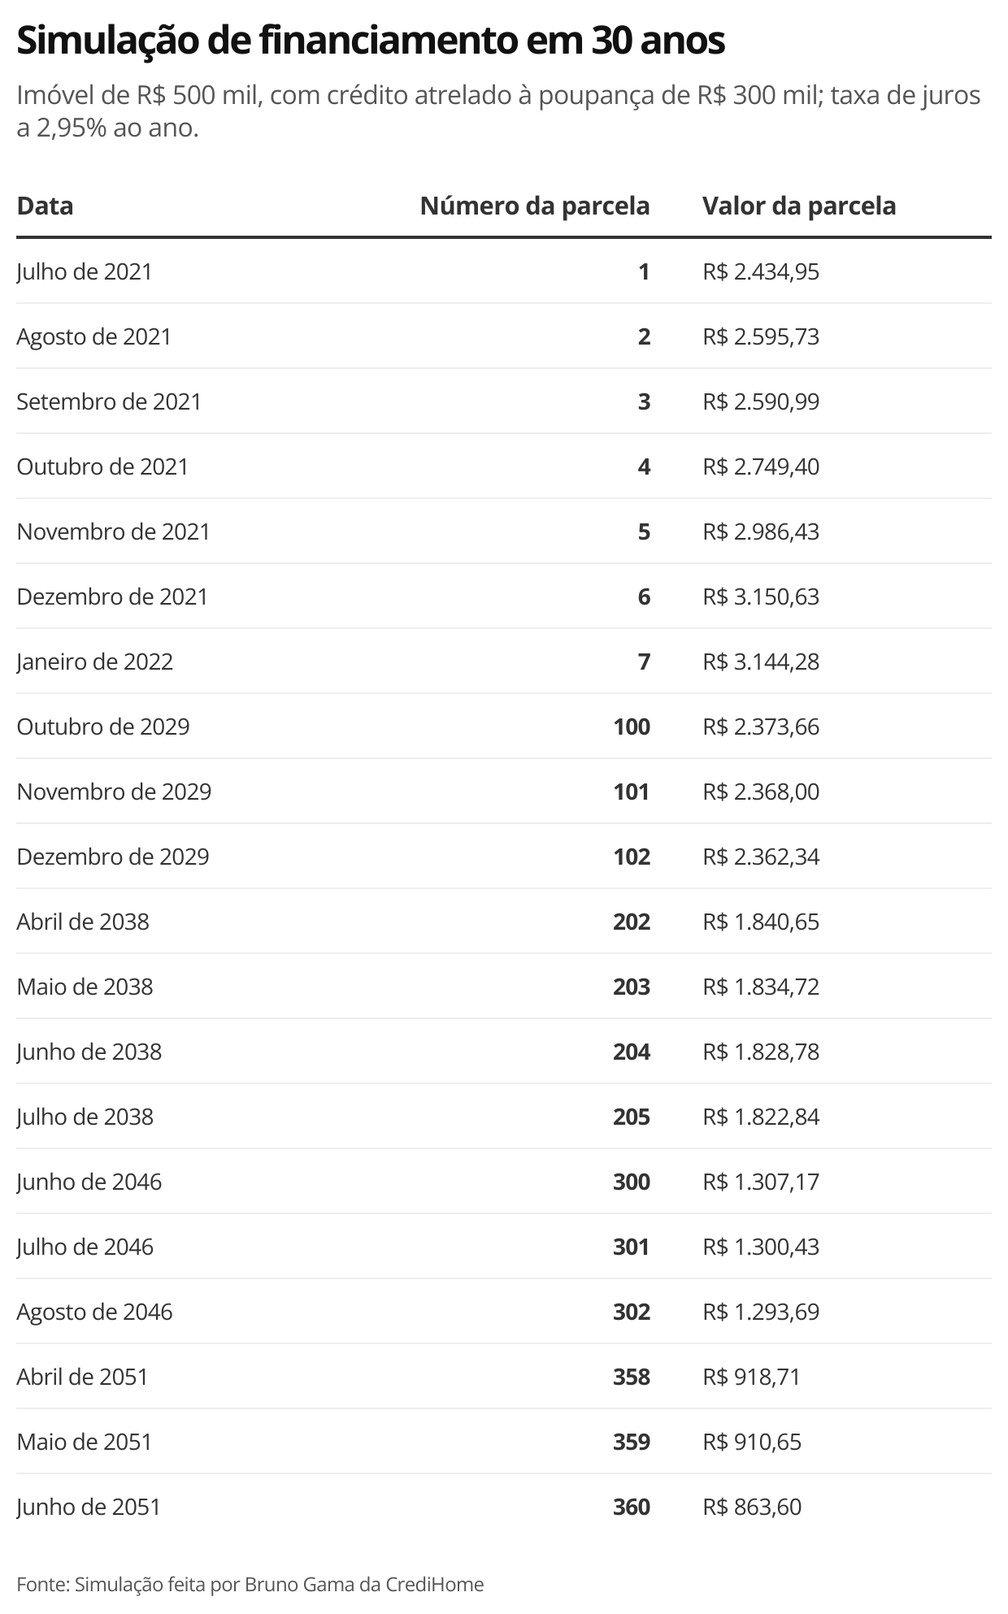Click the Número da parcela column header
Viewport: 1008px width, 1614px height.
coord(535,206)
